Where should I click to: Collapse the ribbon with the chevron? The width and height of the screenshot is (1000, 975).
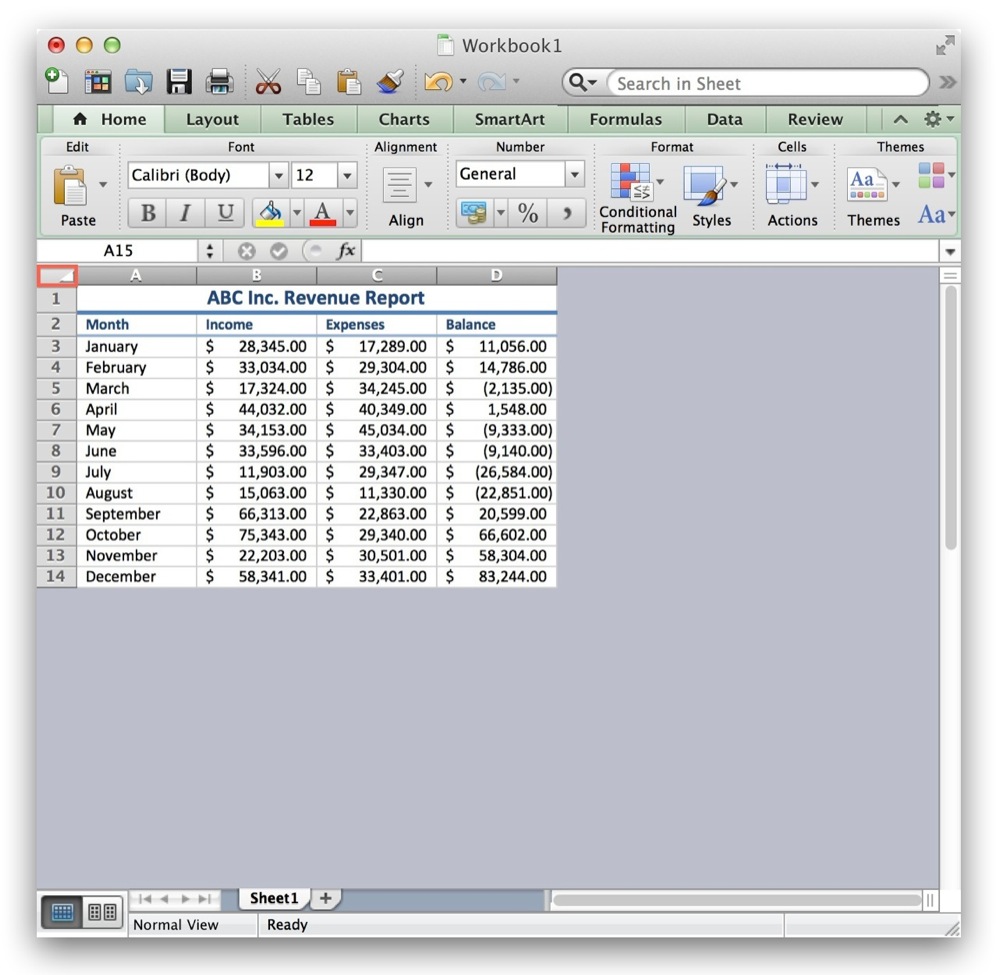coord(900,119)
